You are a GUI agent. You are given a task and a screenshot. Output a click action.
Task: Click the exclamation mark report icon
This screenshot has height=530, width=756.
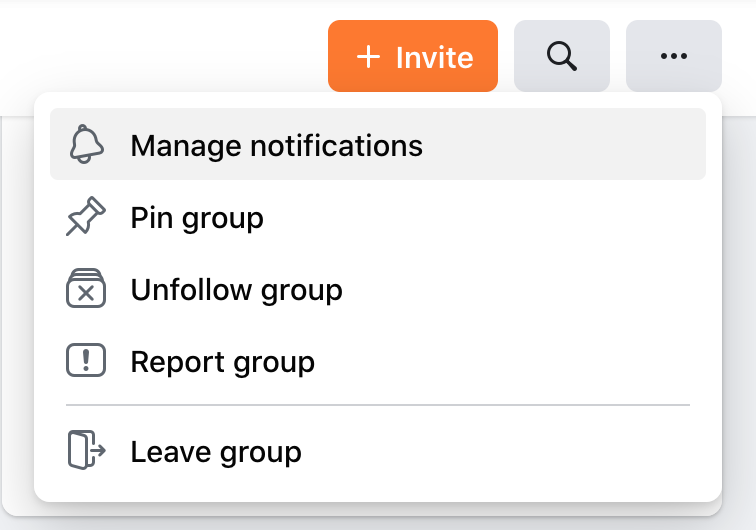(x=86, y=360)
